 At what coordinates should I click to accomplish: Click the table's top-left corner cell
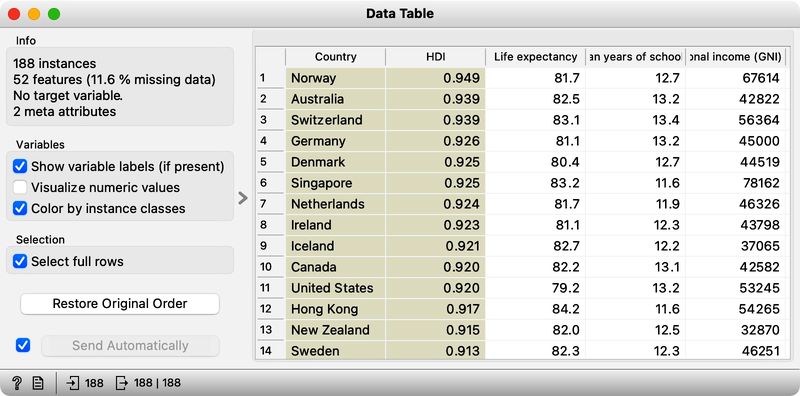(270, 57)
